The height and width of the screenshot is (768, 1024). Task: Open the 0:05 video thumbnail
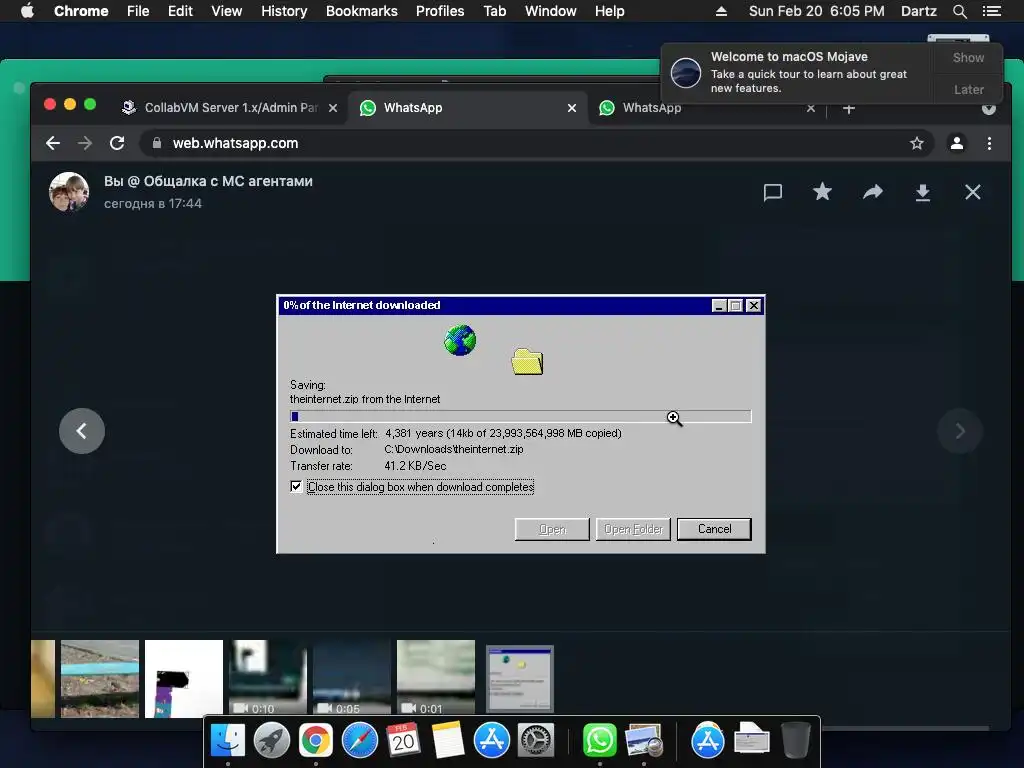[351, 678]
